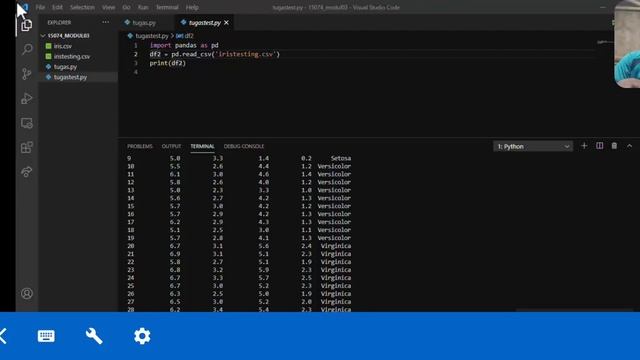Open the Source Control view

click(27, 74)
